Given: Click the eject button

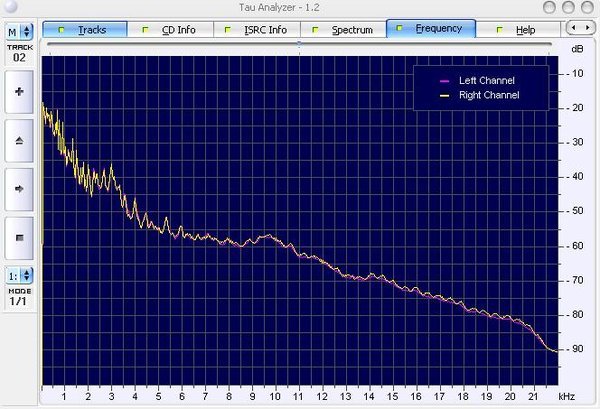Looking at the screenshot, I should [19, 140].
